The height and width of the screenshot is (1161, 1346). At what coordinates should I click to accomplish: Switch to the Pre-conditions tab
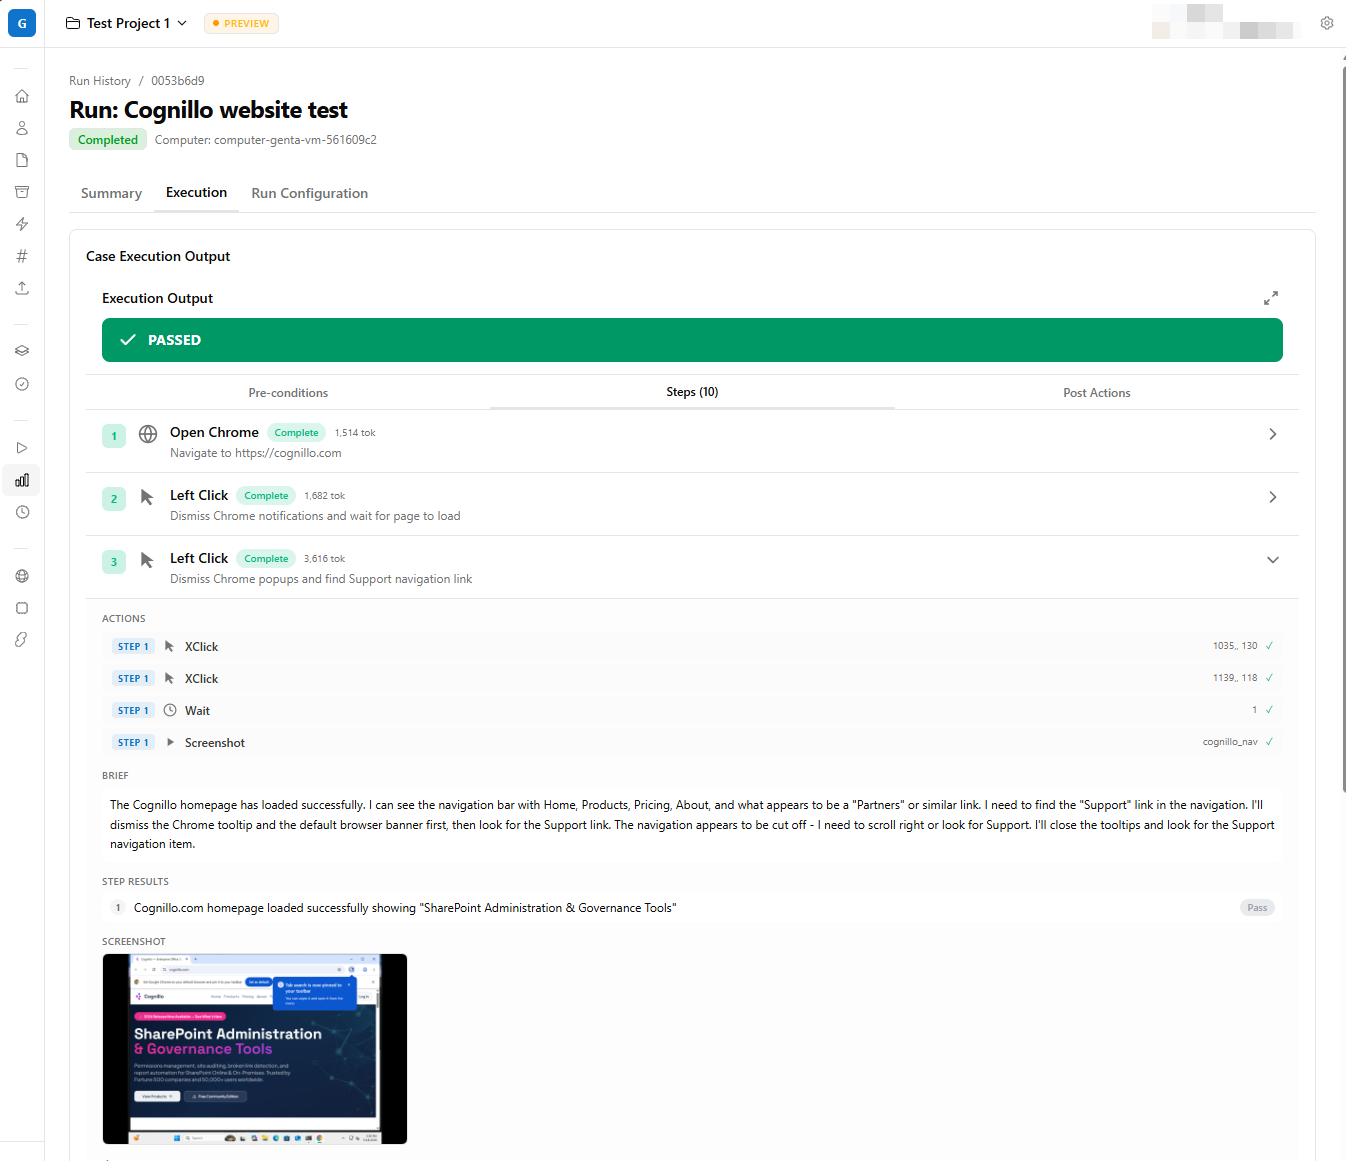288,393
